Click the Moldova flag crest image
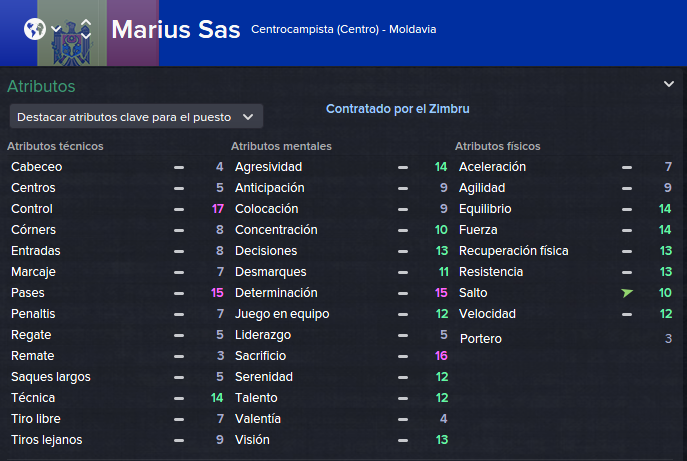This screenshot has width=687, height=461. (x=71, y=43)
